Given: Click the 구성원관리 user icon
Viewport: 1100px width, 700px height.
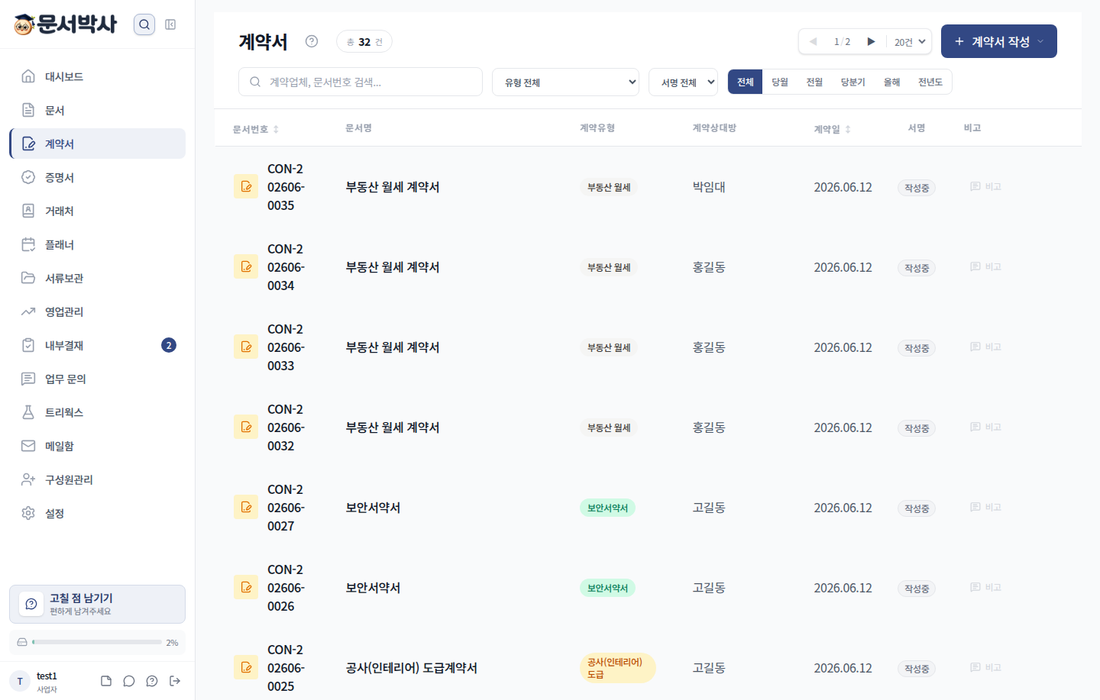Looking at the screenshot, I should [x=28, y=480].
